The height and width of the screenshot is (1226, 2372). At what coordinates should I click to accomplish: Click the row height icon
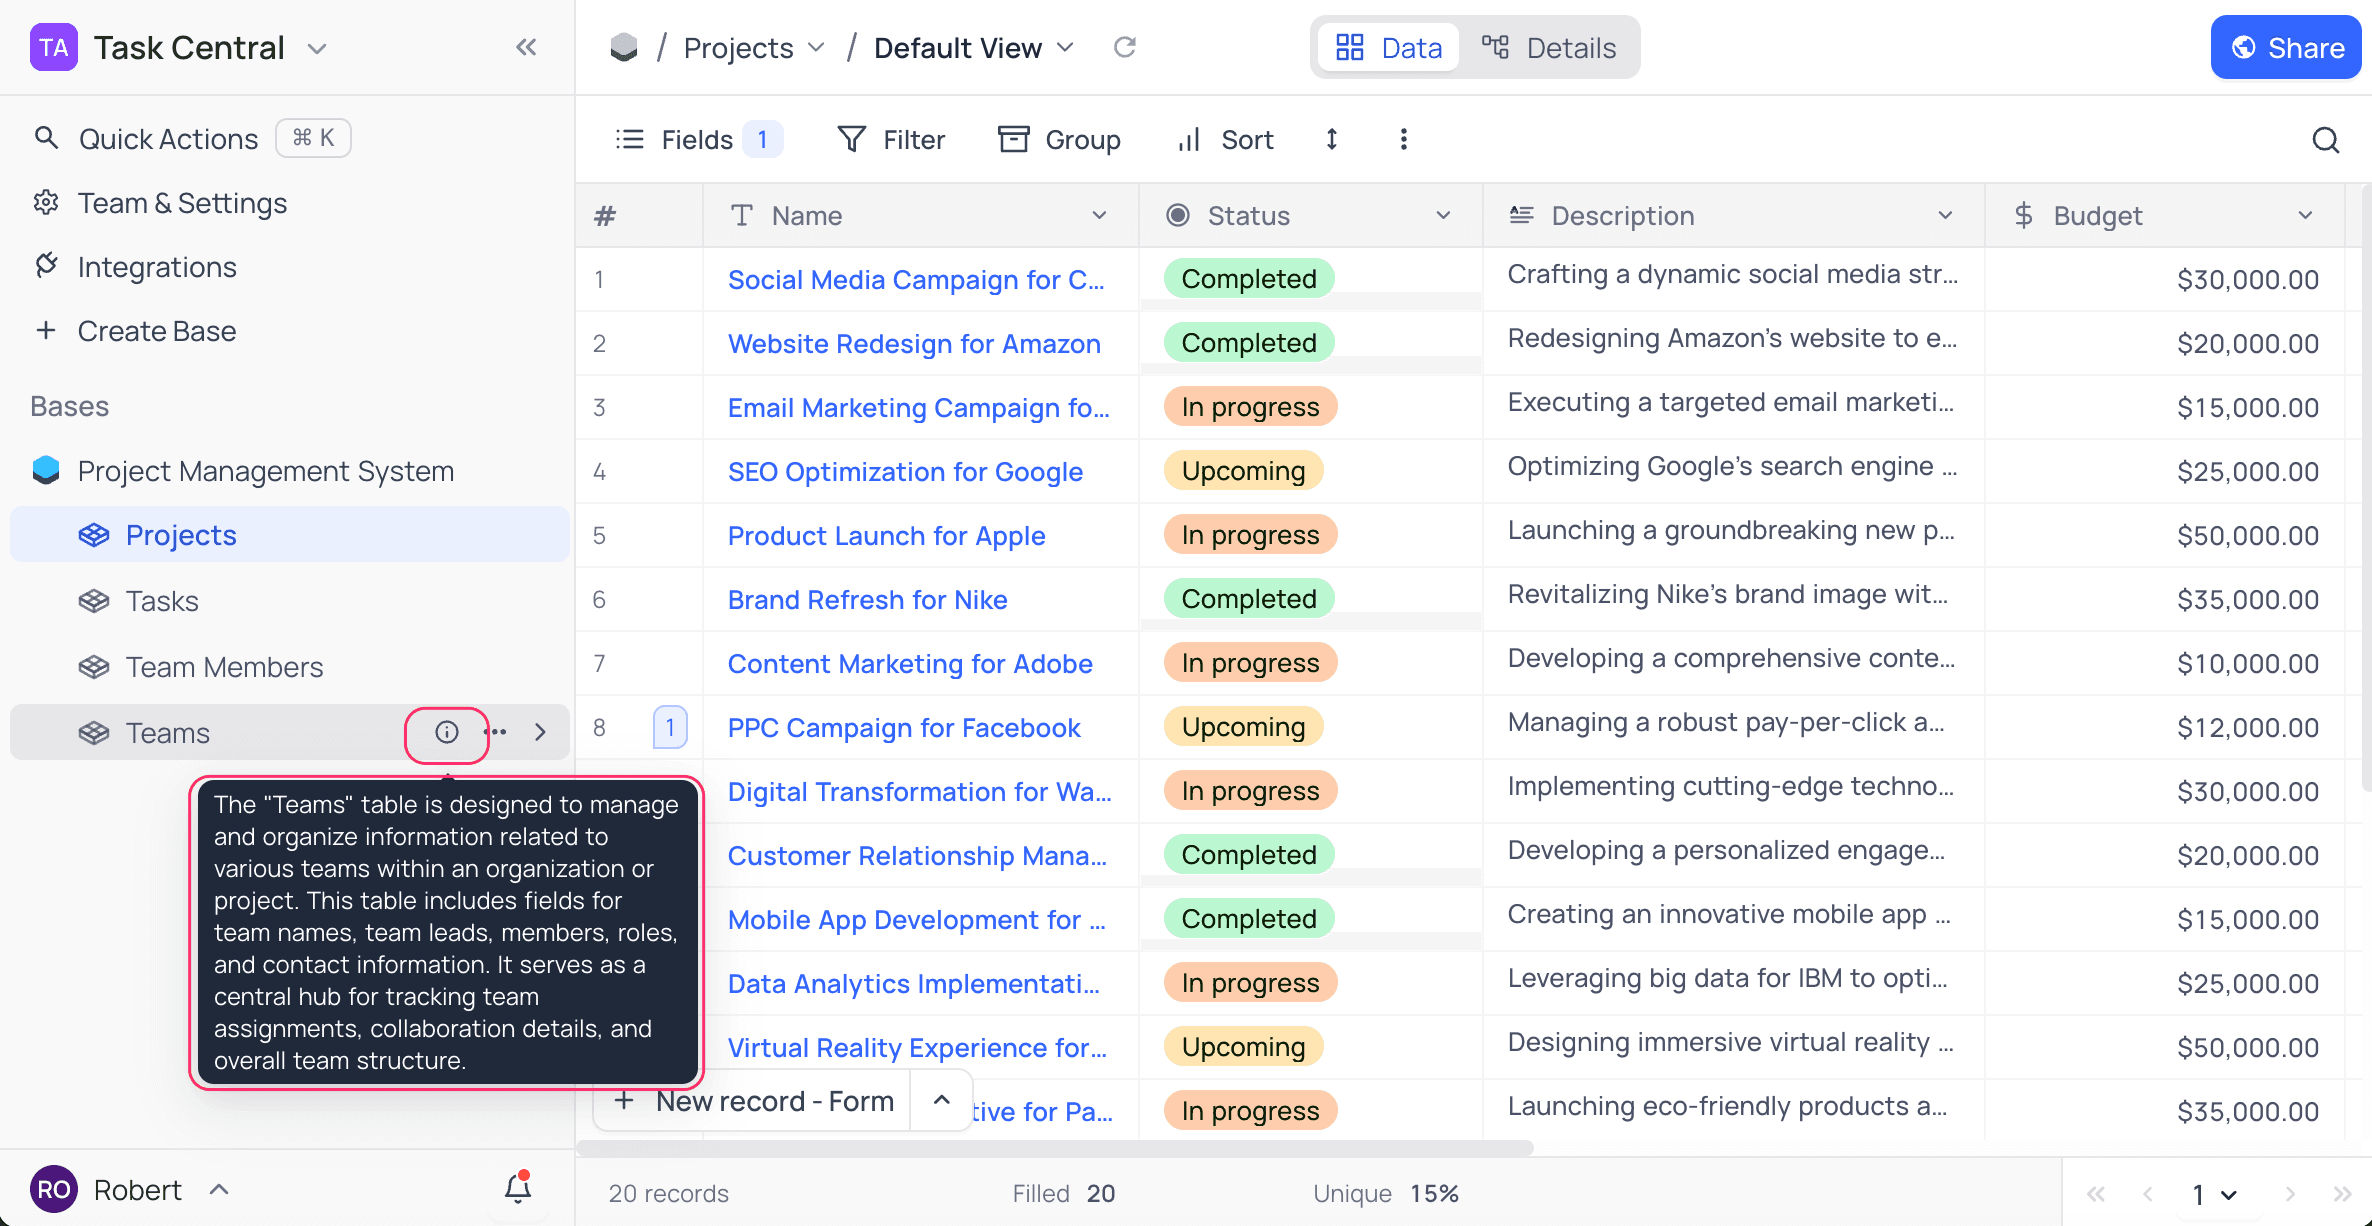(1331, 139)
